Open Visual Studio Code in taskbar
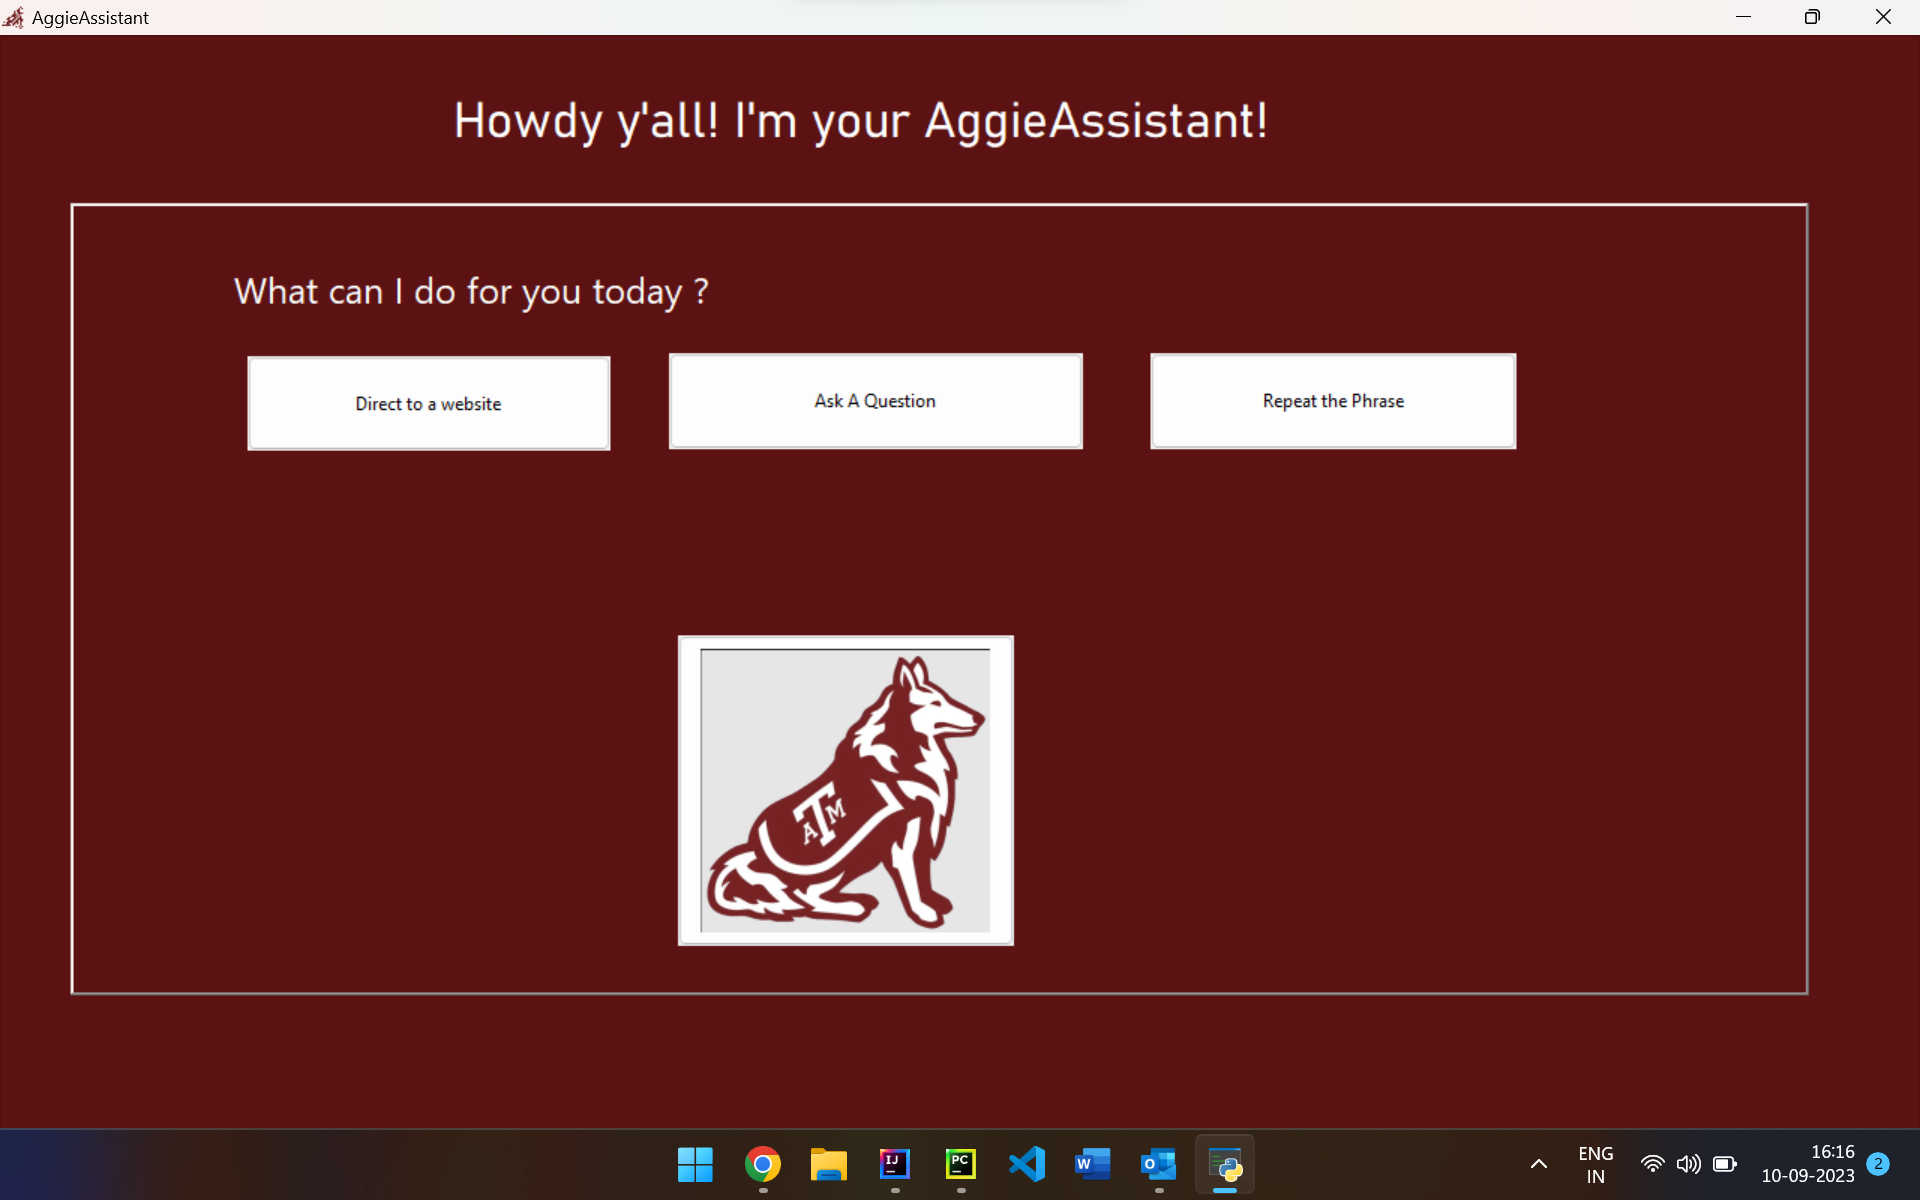1920x1200 pixels. [x=1027, y=1164]
